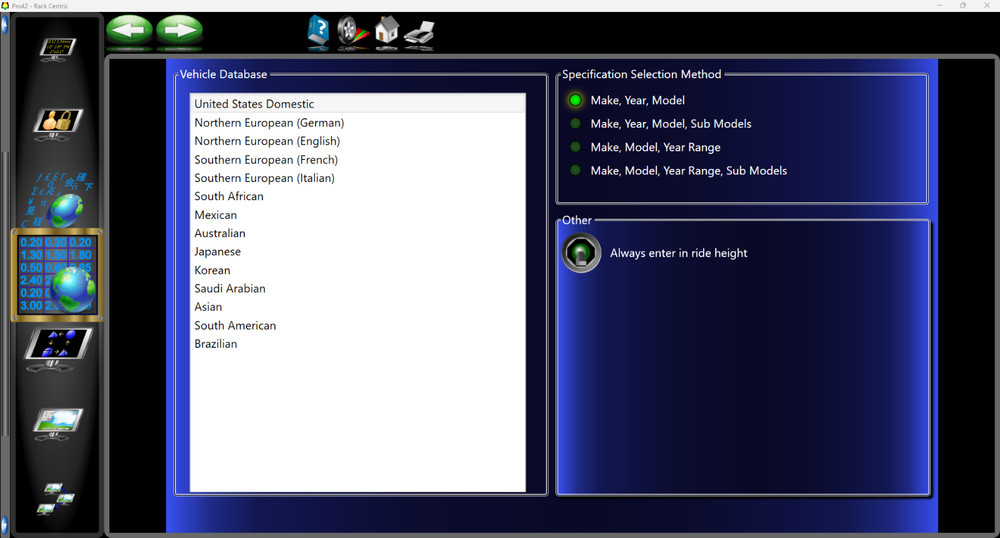Viewport: 1000px width, 538px height.
Task: Select the globe with language characters icon
Action: 60,199
